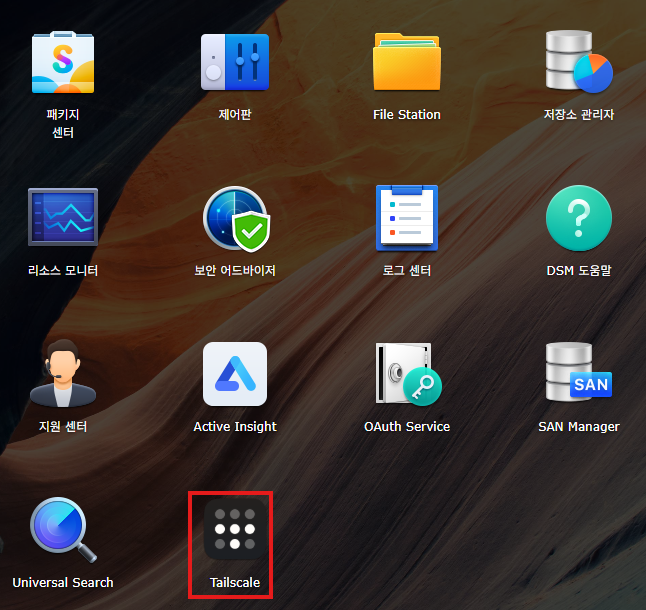This screenshot has height=610, width=646.
Task: Launch SAN Manager icon
Action: pyautogui.click(x=579, y=372)
